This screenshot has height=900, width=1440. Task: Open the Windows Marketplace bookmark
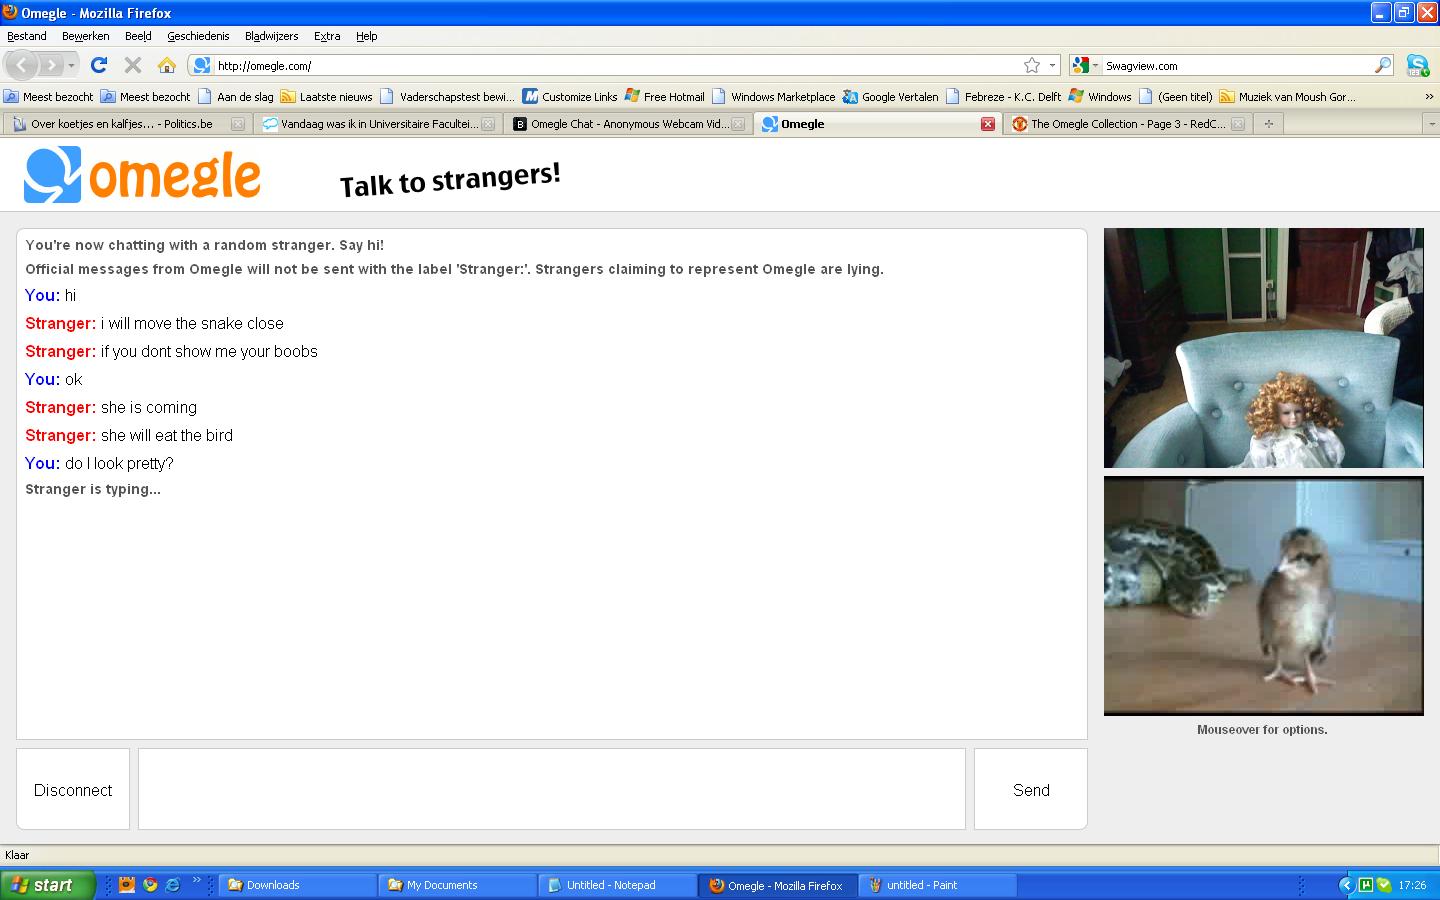[774, 97]
